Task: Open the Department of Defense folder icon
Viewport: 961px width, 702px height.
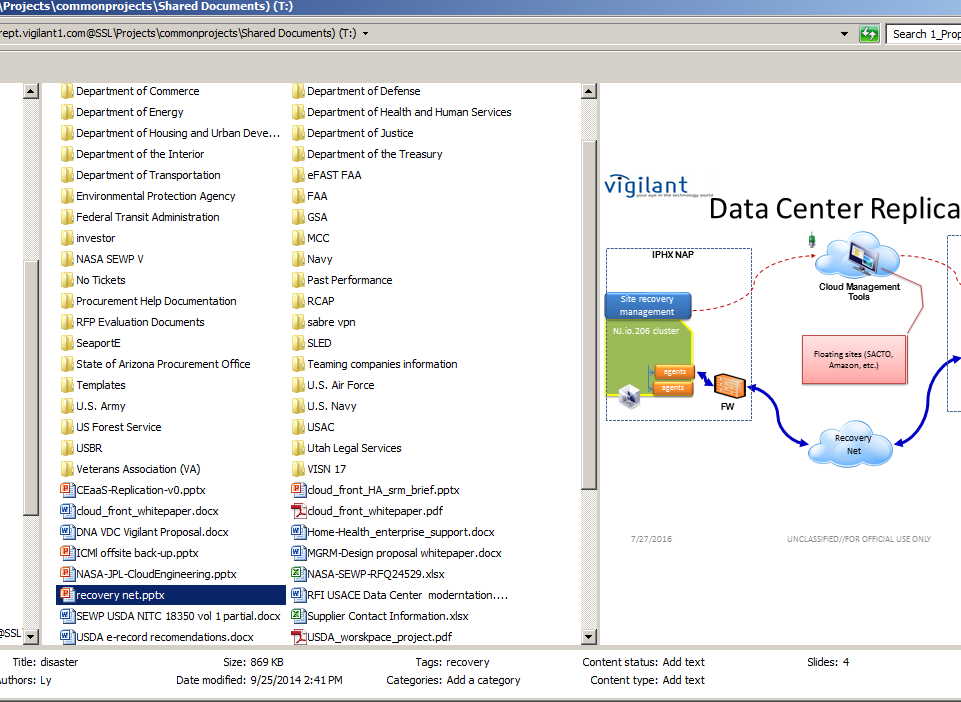Action: [298, 91]
